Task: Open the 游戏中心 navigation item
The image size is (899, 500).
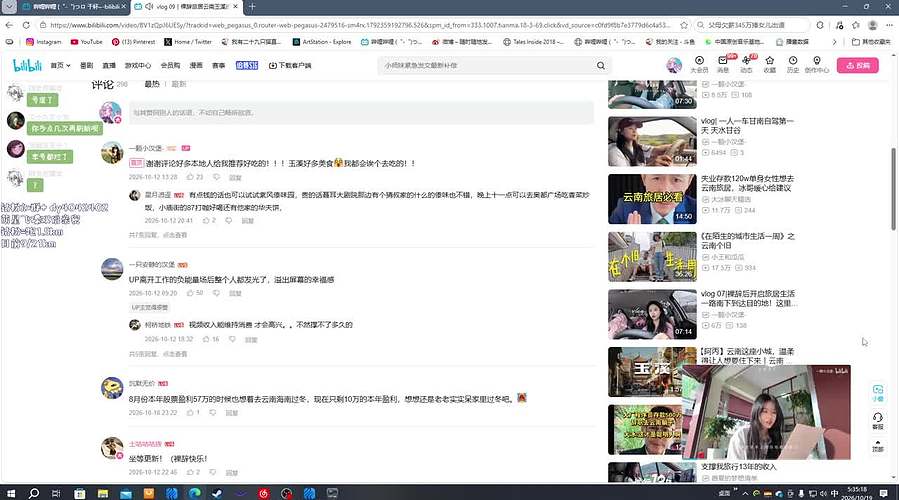Action: coord(138,65)
